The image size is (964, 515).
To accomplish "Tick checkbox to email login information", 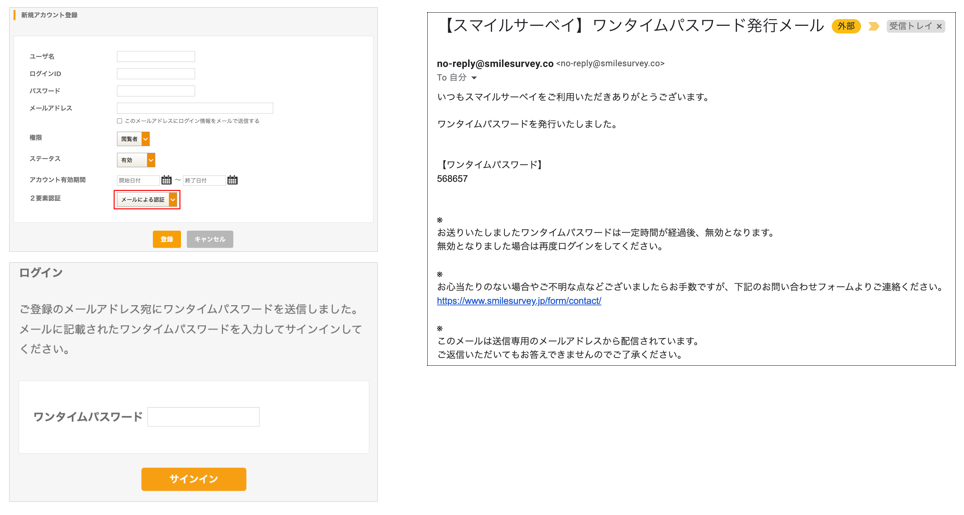I will click(x=119, y=121).
